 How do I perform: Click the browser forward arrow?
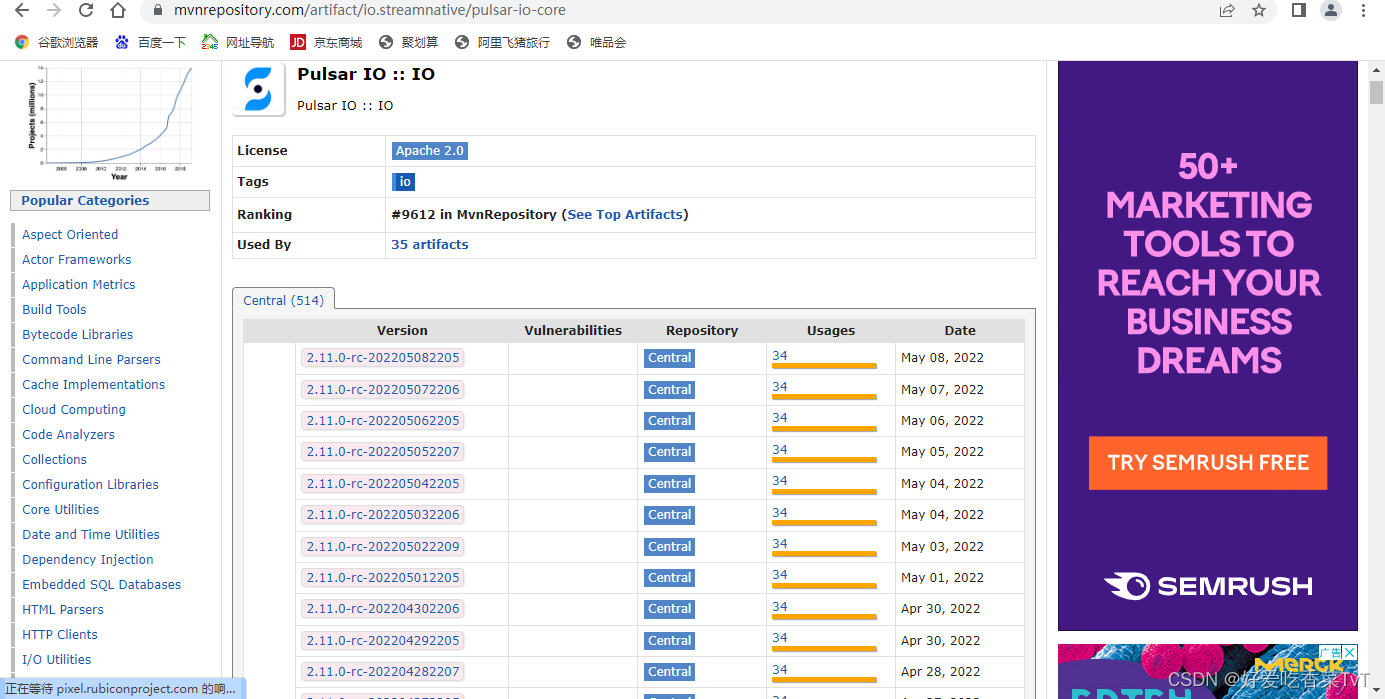[x=54, y=10]
